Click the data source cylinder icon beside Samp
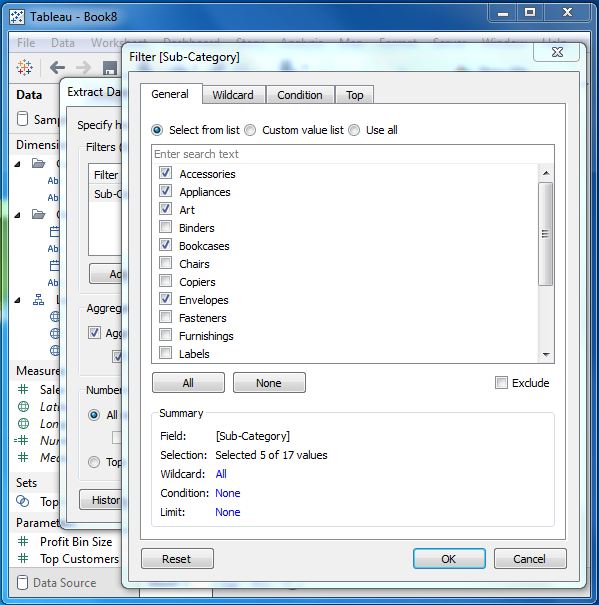The width and height of the screenshot is (599, 605). pyautogui.click(x=22, y=119)
